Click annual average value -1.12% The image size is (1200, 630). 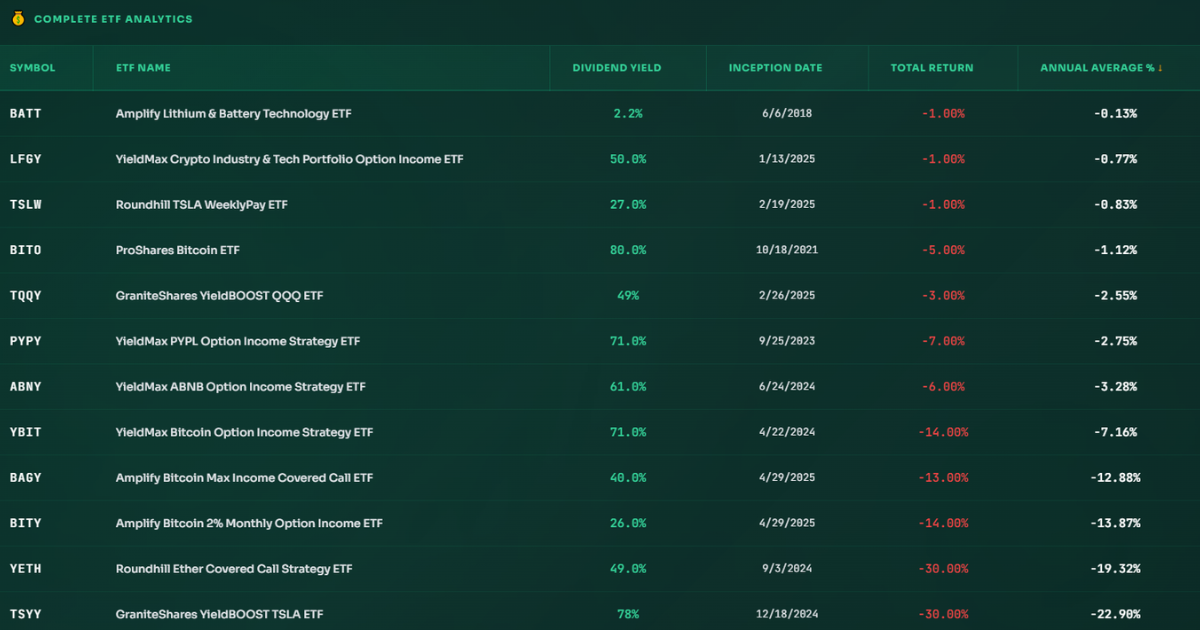coord(1115,250)
